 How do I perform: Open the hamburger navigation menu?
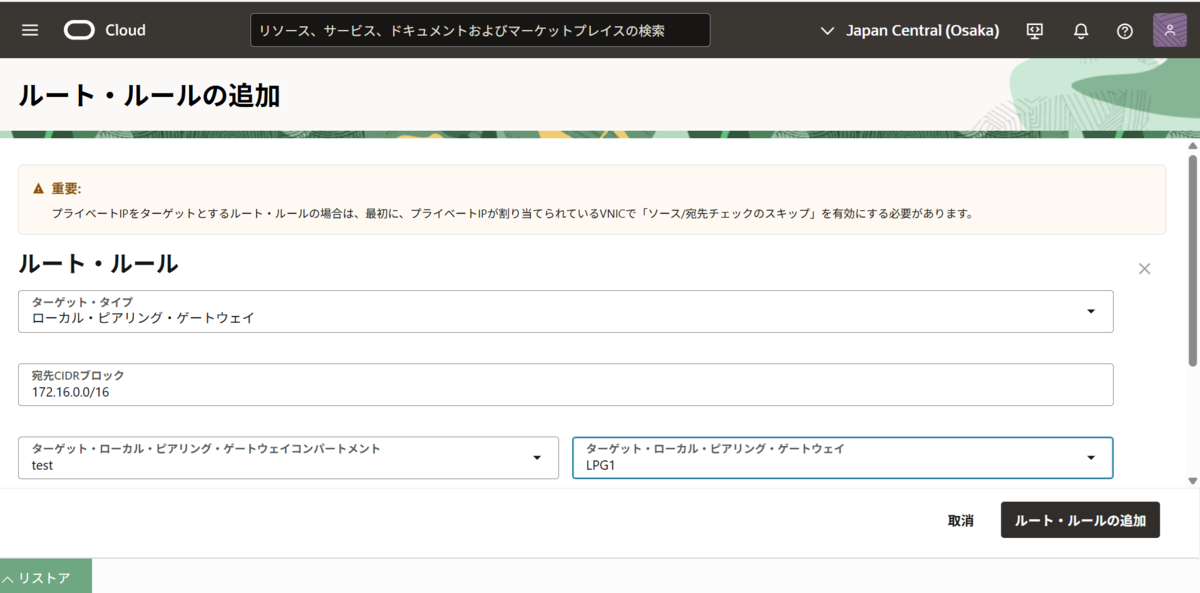click(x=30, y=30)
